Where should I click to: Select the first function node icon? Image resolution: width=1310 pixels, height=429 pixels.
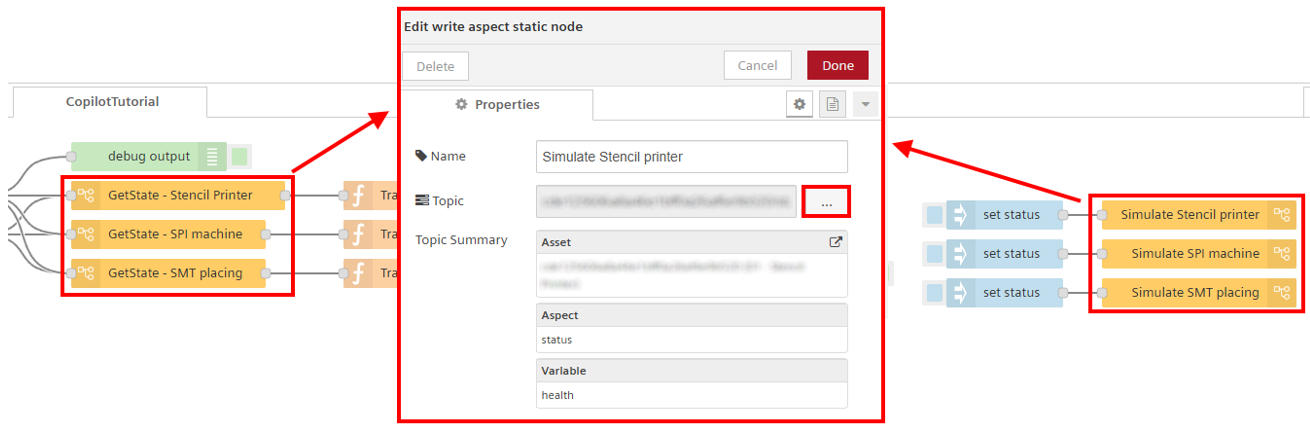(357, 195)
